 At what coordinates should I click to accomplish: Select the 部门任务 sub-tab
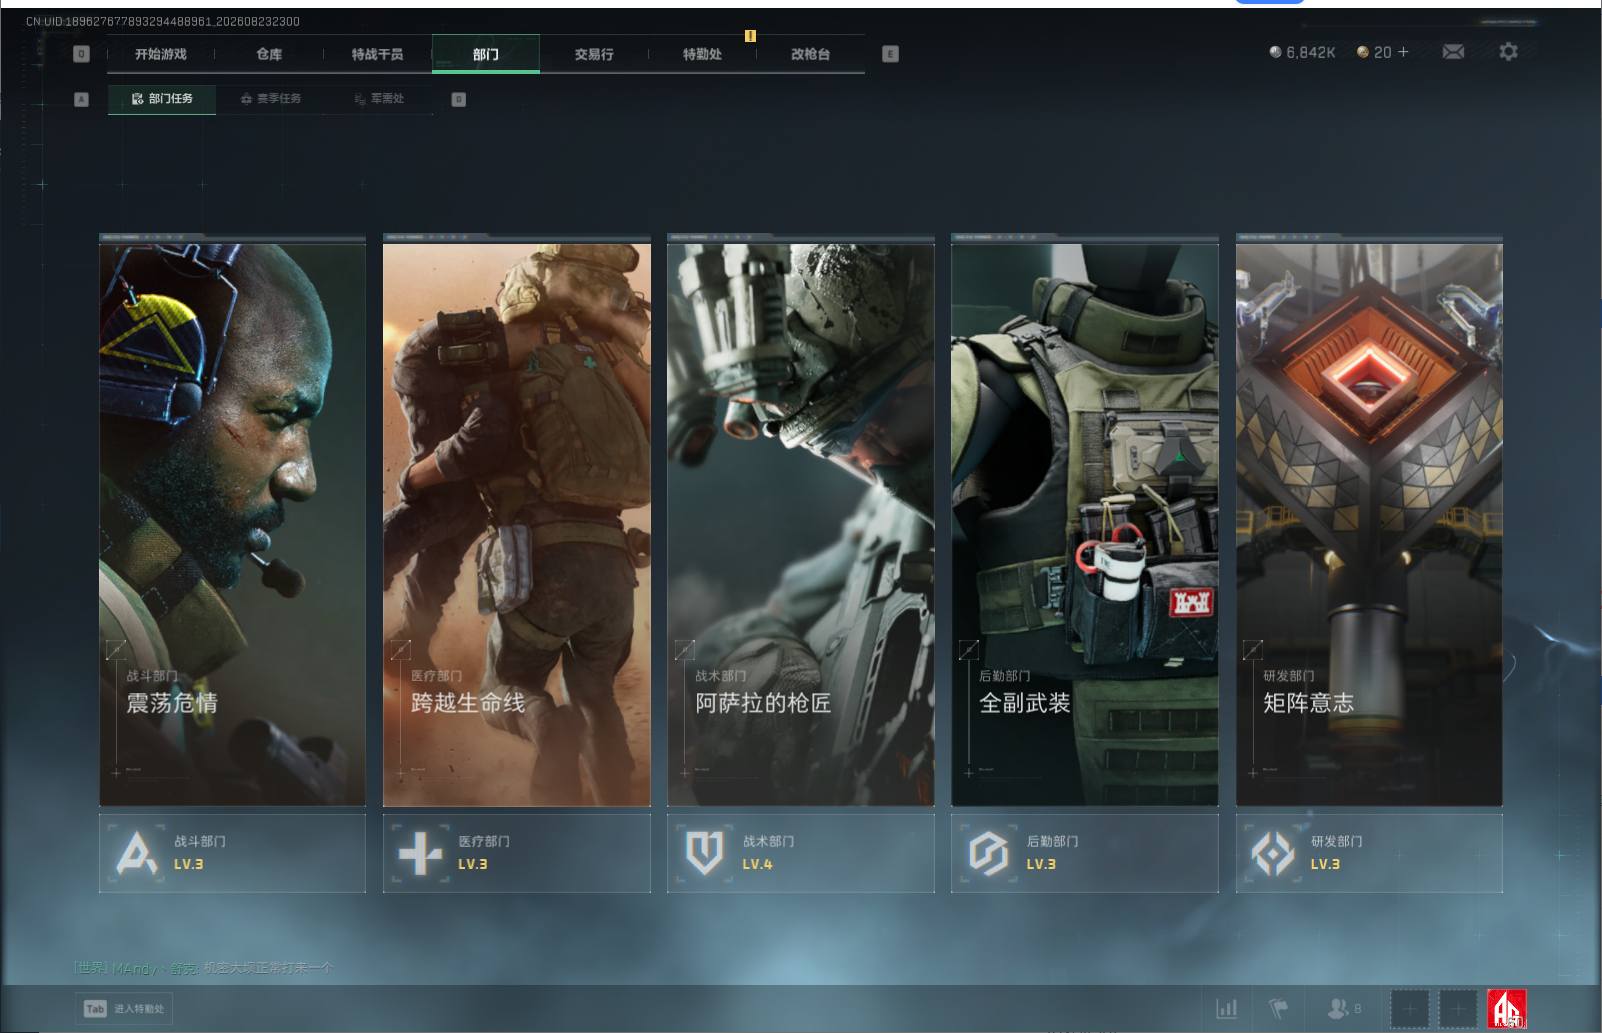162,99
